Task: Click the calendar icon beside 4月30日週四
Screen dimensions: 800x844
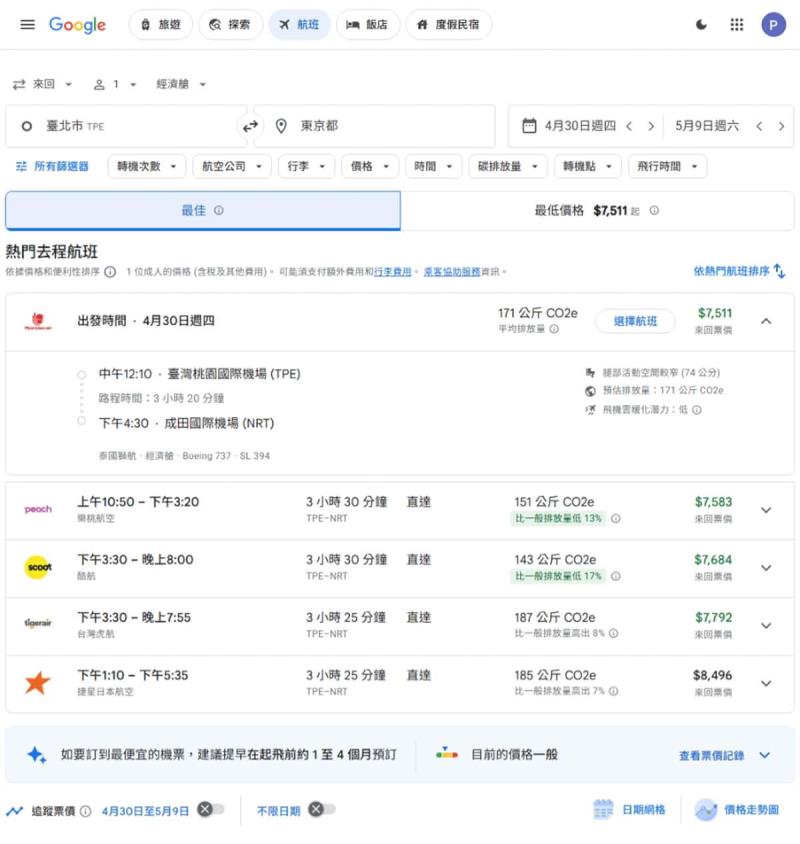Action: tap(530, 126)
